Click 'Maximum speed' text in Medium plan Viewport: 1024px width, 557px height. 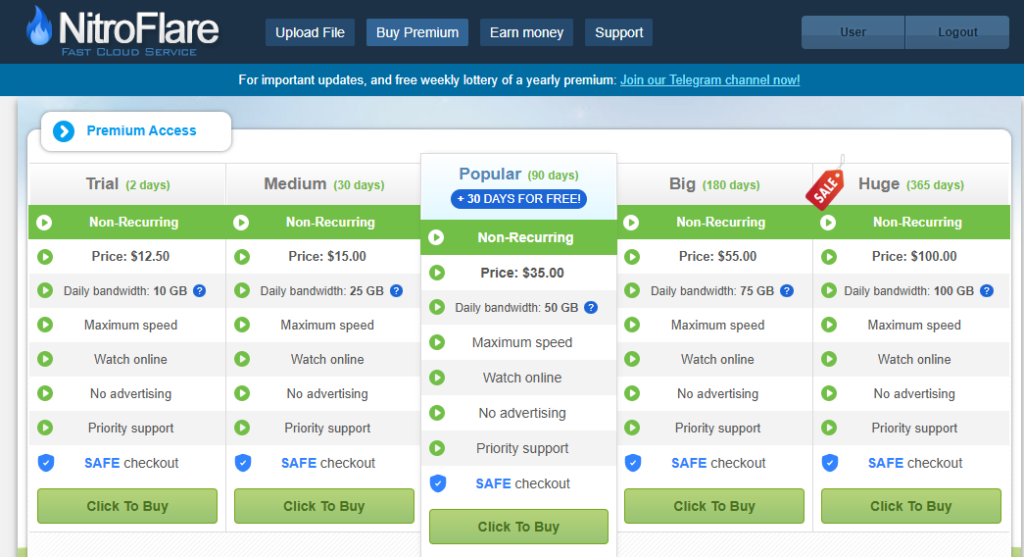click(327, 325)
